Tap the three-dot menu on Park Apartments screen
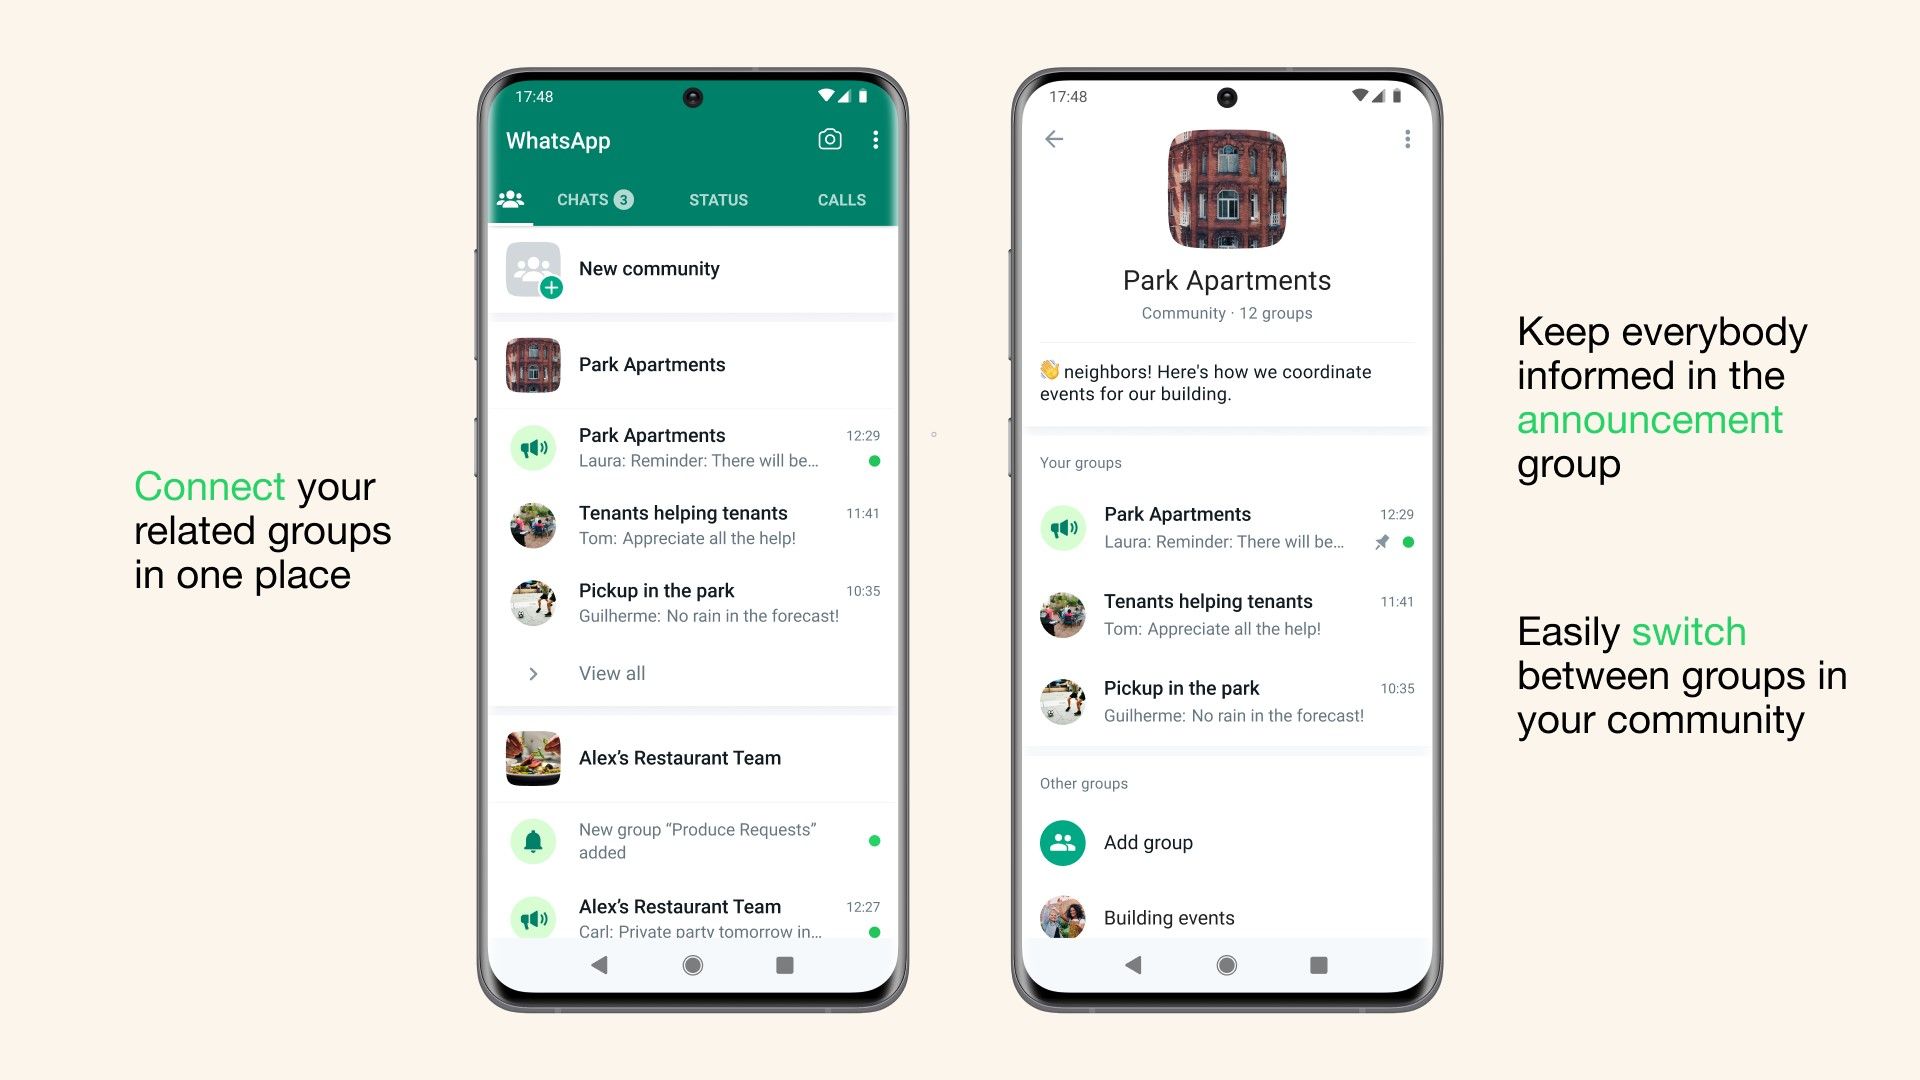 click(1407, 140)
